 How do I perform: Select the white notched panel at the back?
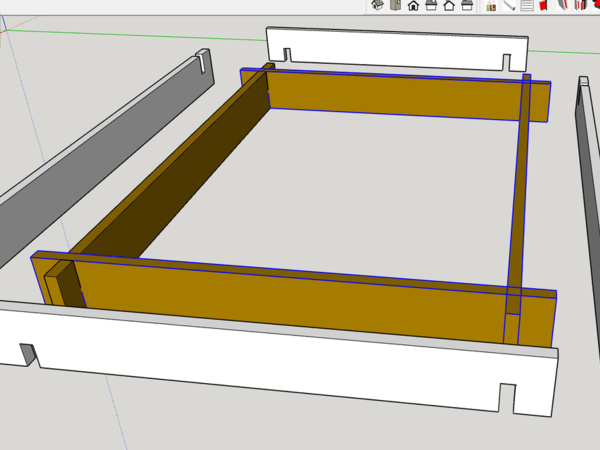(400, 48)
